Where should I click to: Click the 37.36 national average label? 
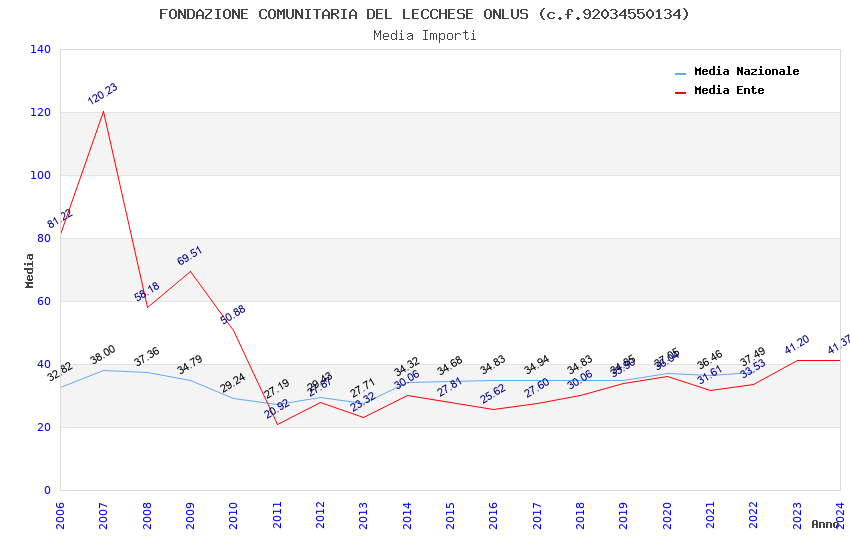147,357
